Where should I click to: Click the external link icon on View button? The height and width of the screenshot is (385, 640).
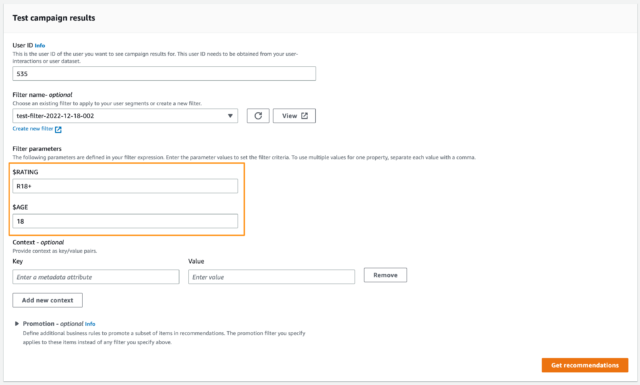304,116
